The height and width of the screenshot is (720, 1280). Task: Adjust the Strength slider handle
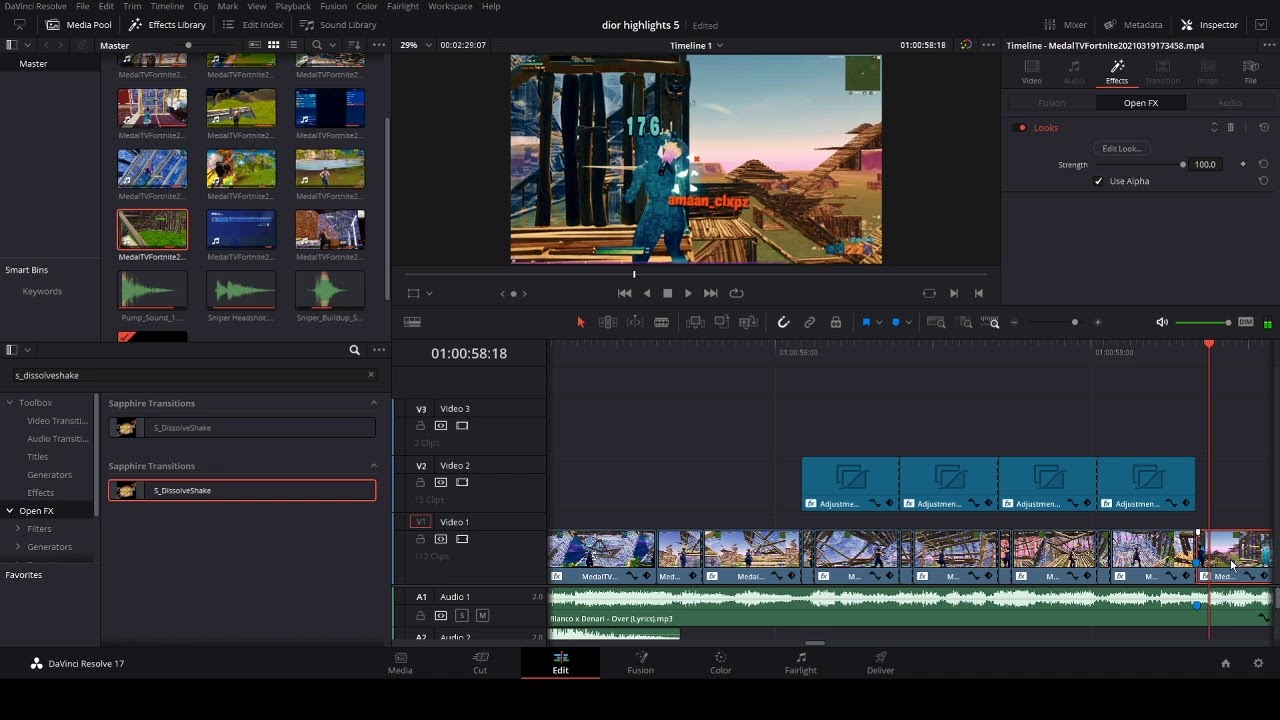(x=1183, y=165)
